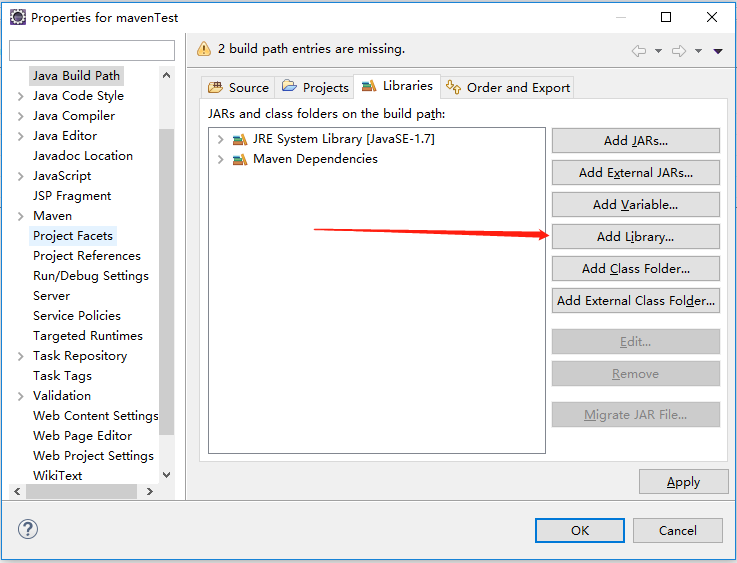Switch to the Source tab
The image size is (737, 563).
(239, 87)
